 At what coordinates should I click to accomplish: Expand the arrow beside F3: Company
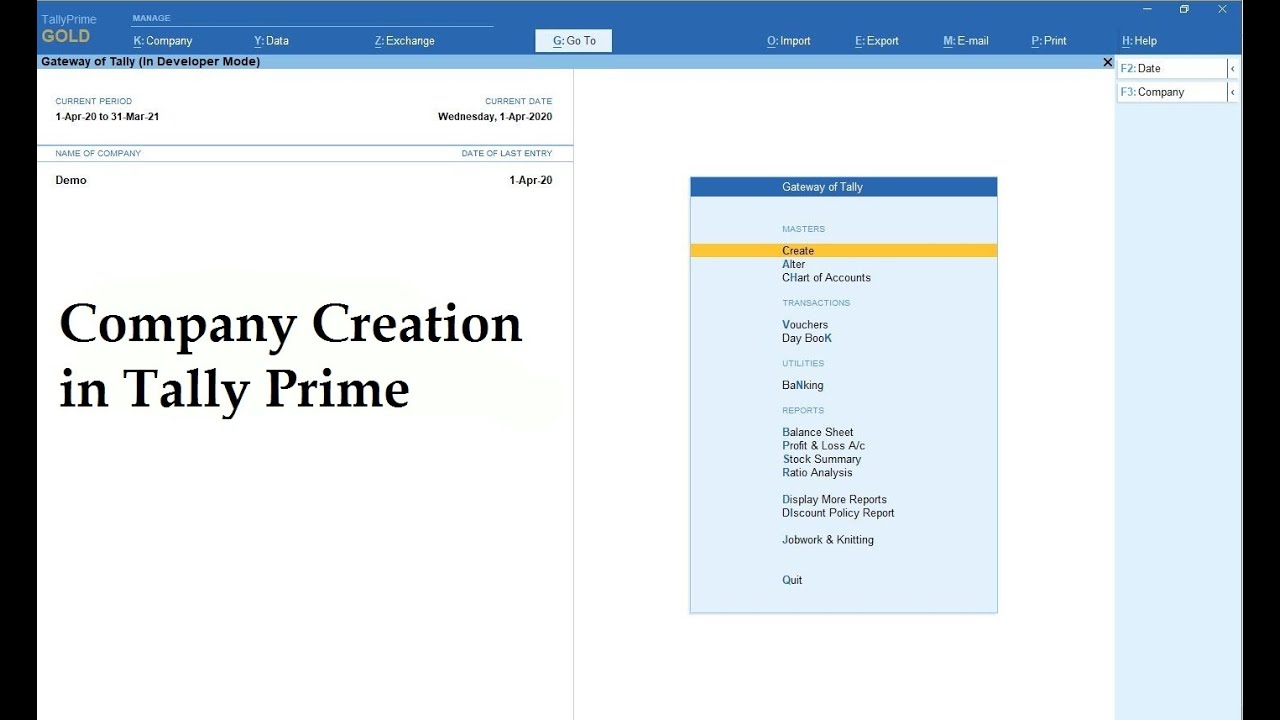(x=1232, y=92)
